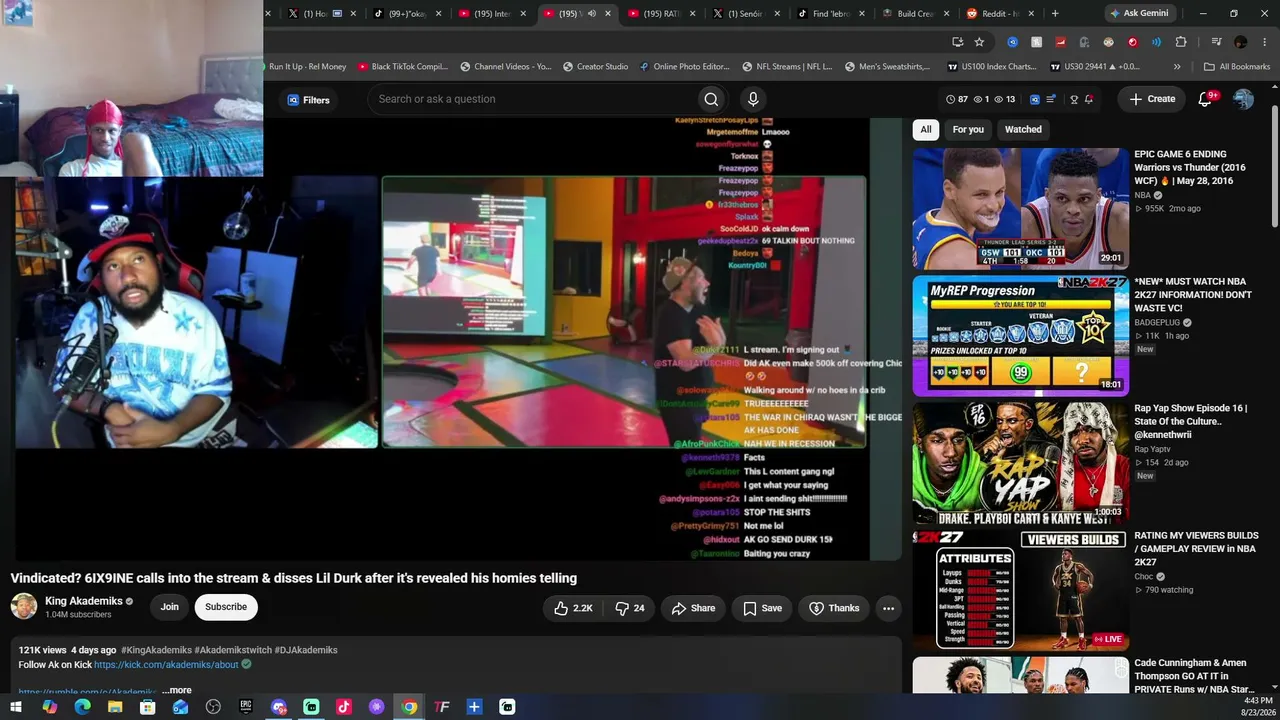Switch to Google Chrome in the taskbar
Screen dimensions: 1280x720
tap(409, 707)
